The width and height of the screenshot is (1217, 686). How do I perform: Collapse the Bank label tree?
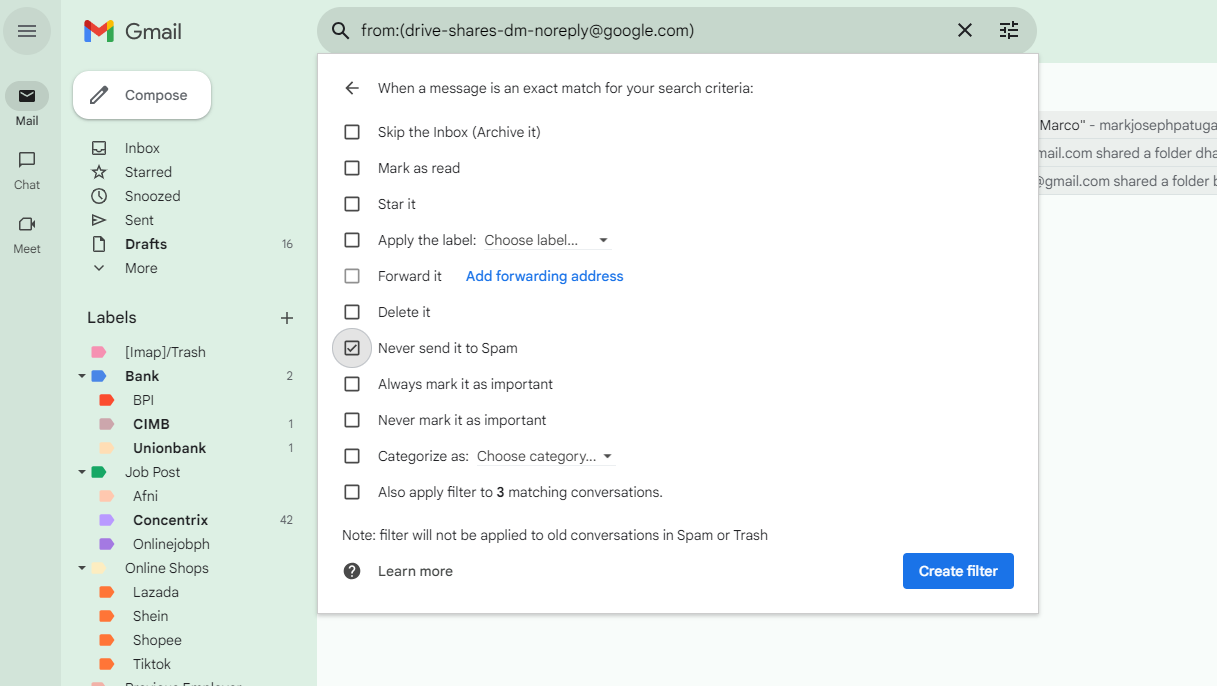click(x=82, y=376)
